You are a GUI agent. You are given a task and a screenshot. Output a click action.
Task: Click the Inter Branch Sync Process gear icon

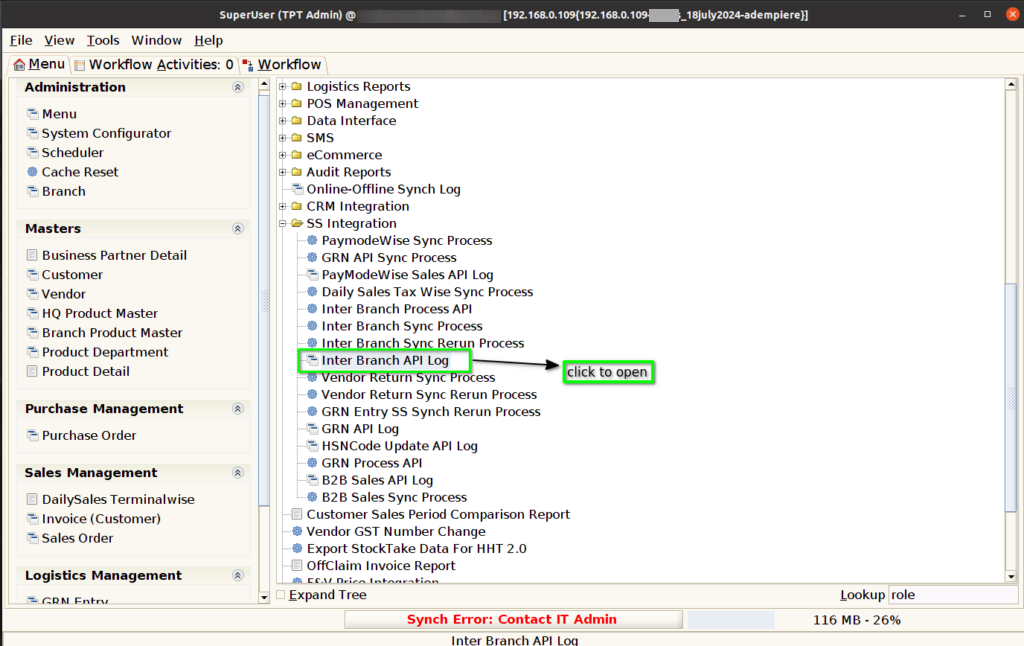point(312,326)
